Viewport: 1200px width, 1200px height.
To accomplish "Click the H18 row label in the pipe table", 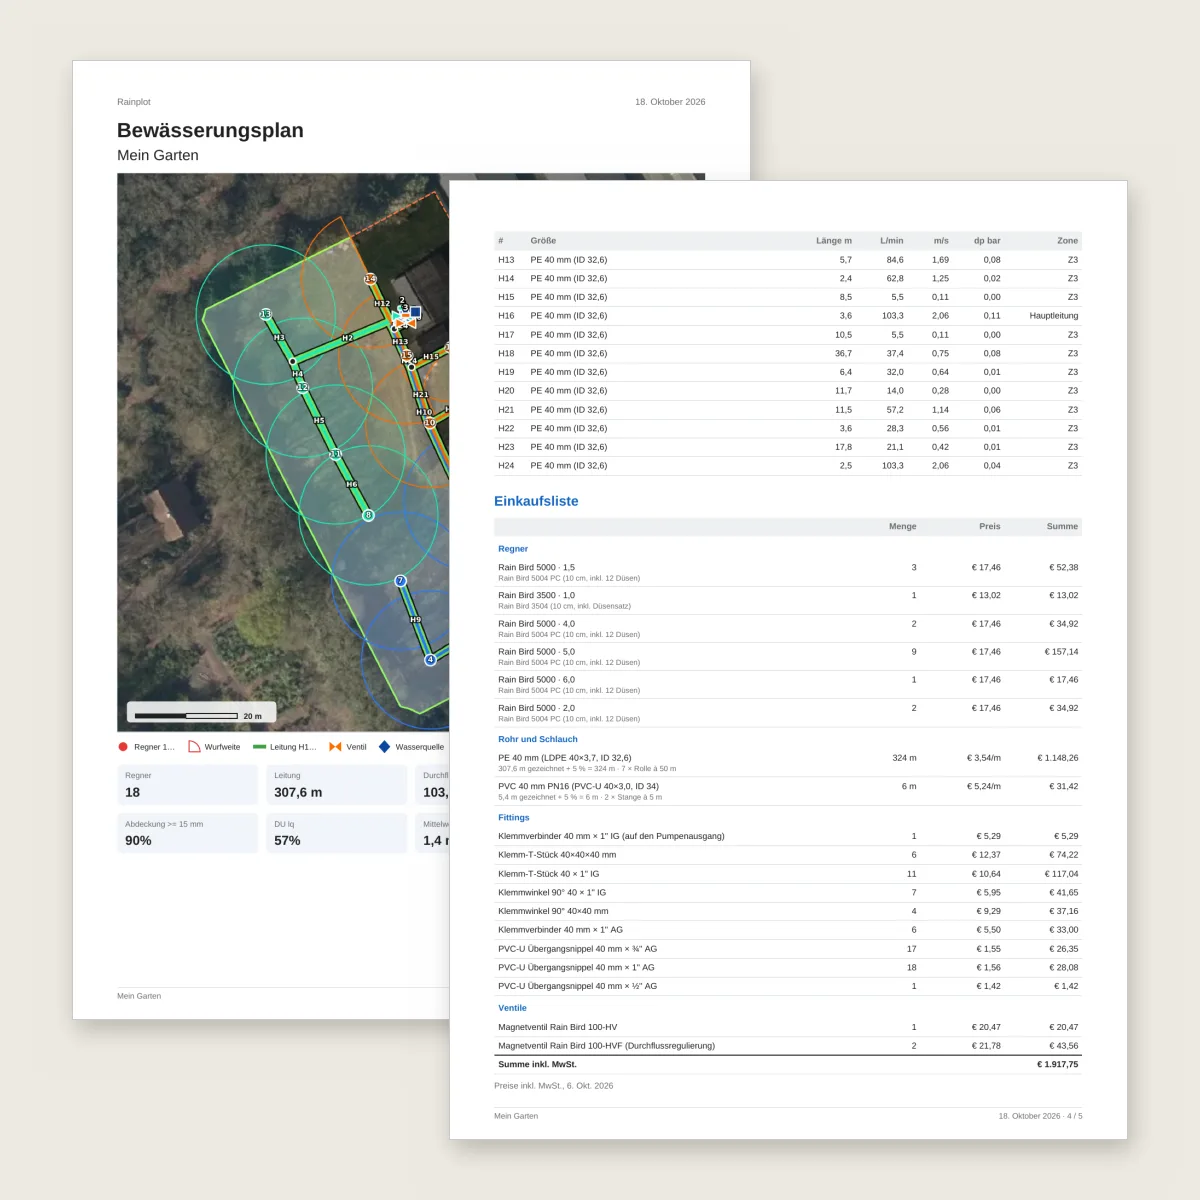I will pos(506,354).
